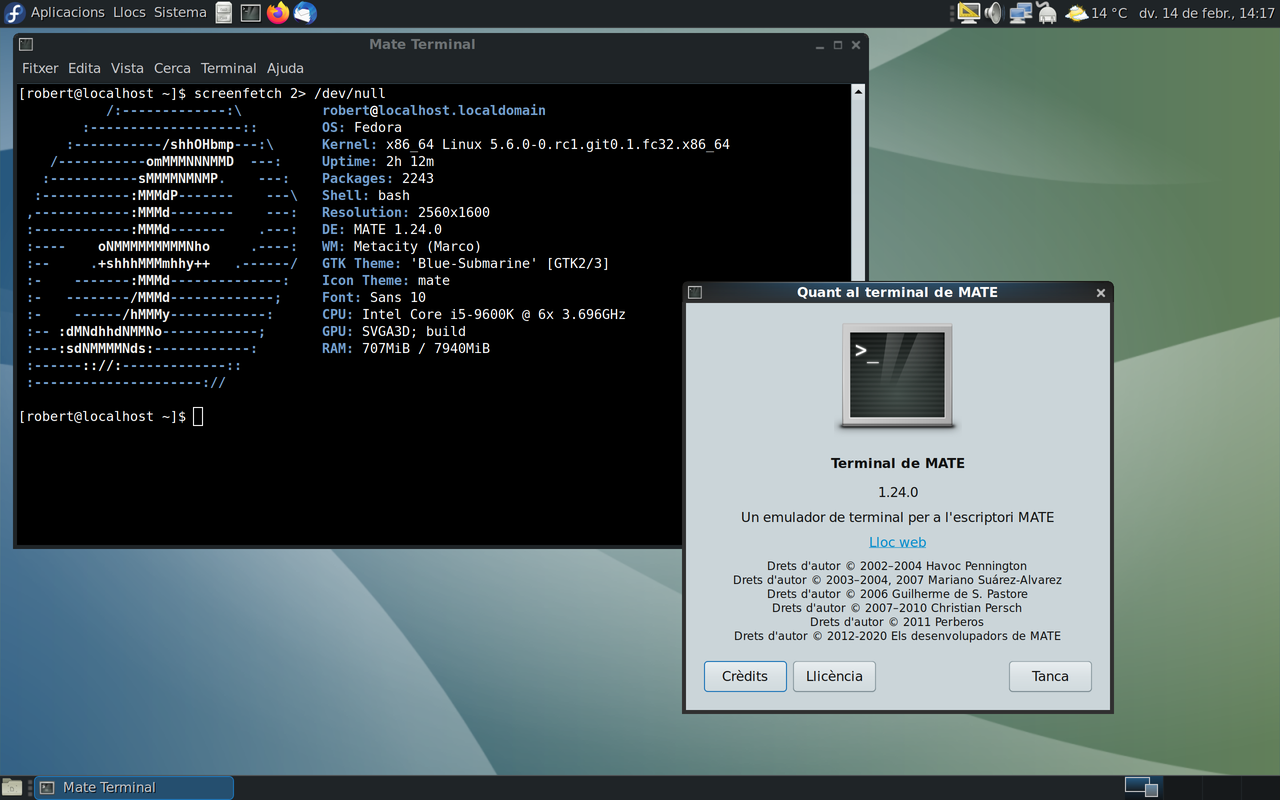The width and height of the screenshot is (1280, 800).
Task: Click the clock showing dv. 14 de febr., 14:17
Action: [1207, 13]
